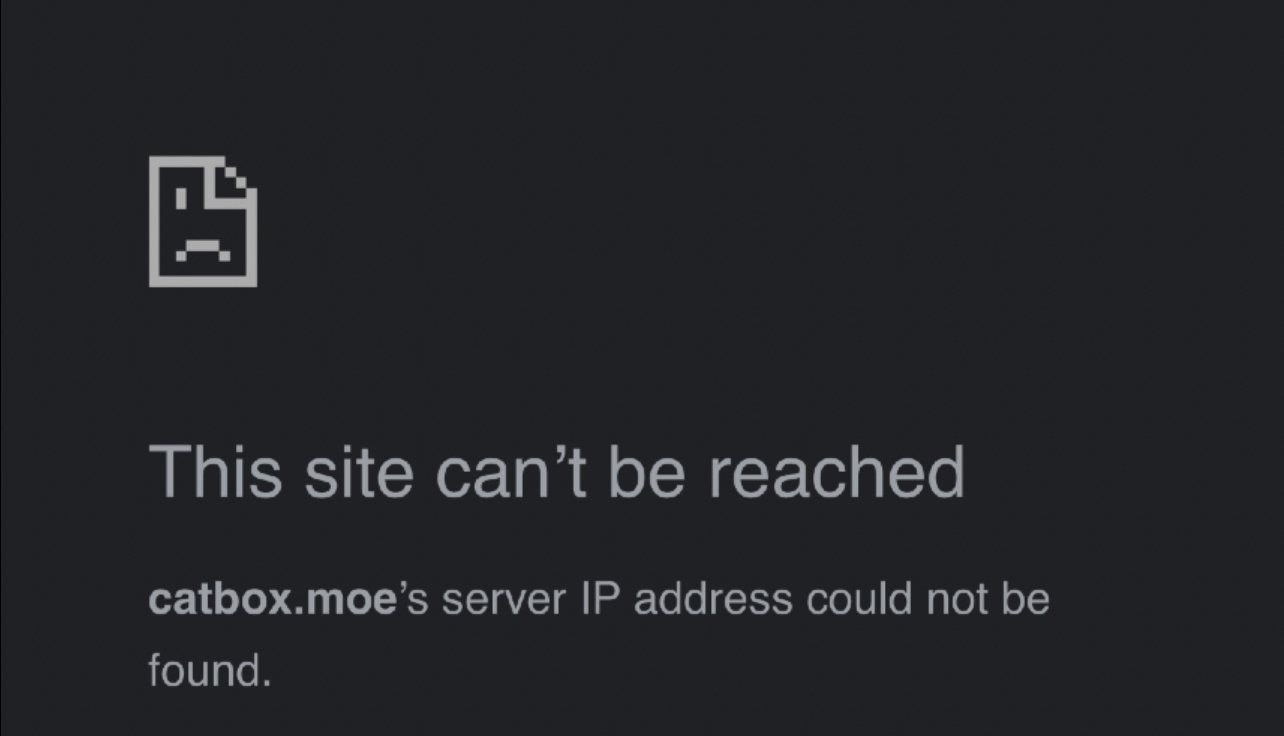Viewport: 1284px width, 736px height.
Task: Click the "This site can't be reached" heading
Action: (x=556, y=471)
